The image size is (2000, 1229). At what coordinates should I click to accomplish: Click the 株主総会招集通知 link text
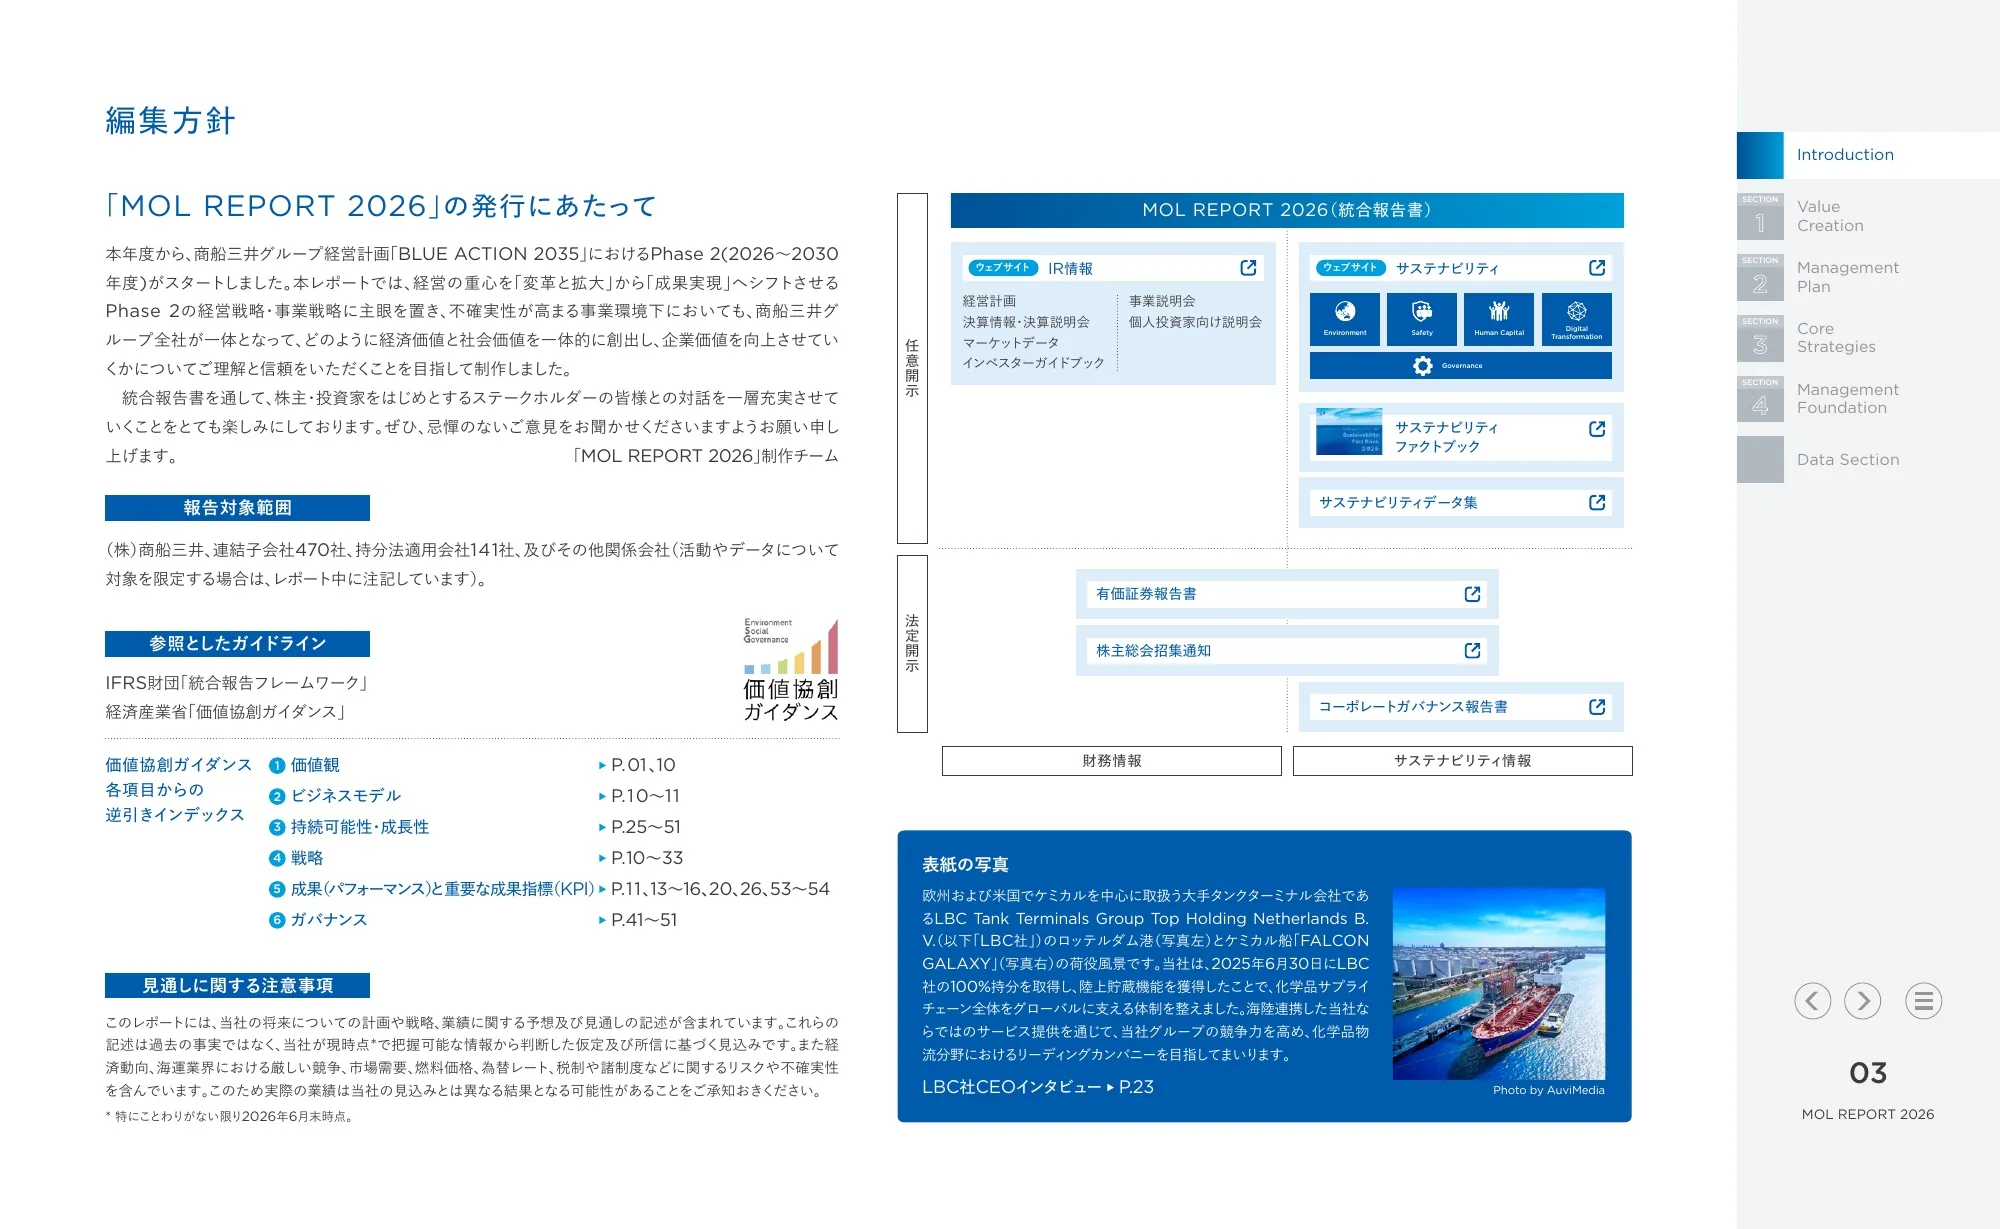(x=1153, y=651)
